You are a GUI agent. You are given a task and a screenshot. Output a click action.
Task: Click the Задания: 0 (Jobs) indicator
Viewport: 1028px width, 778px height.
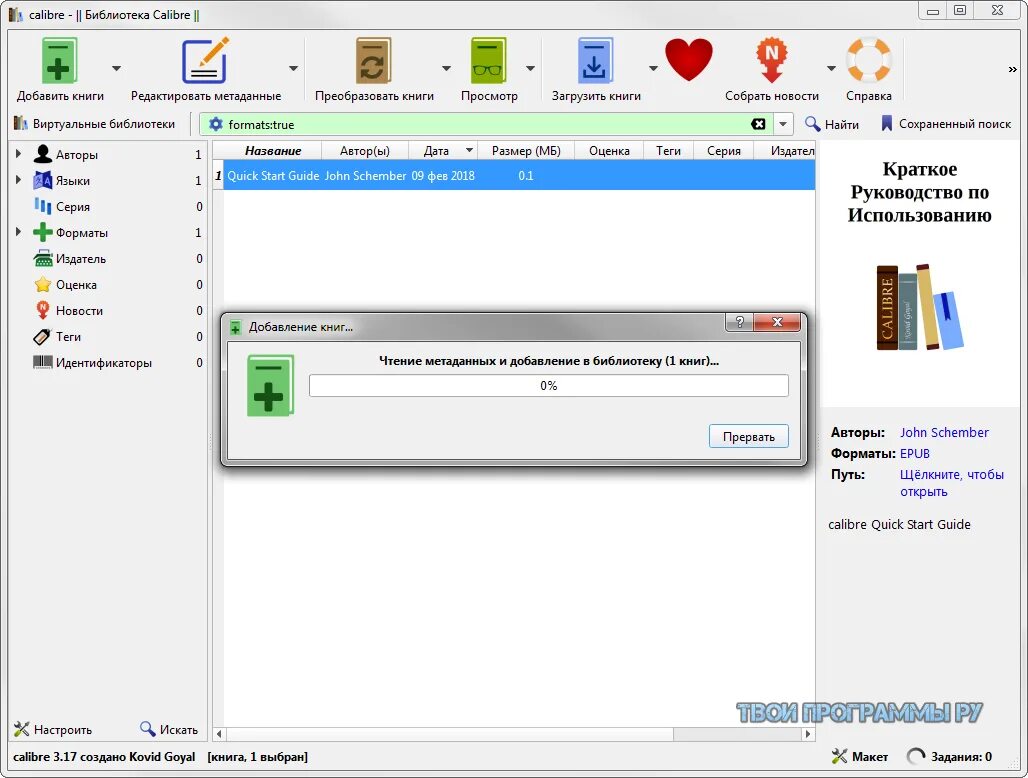tap(949, 756)
